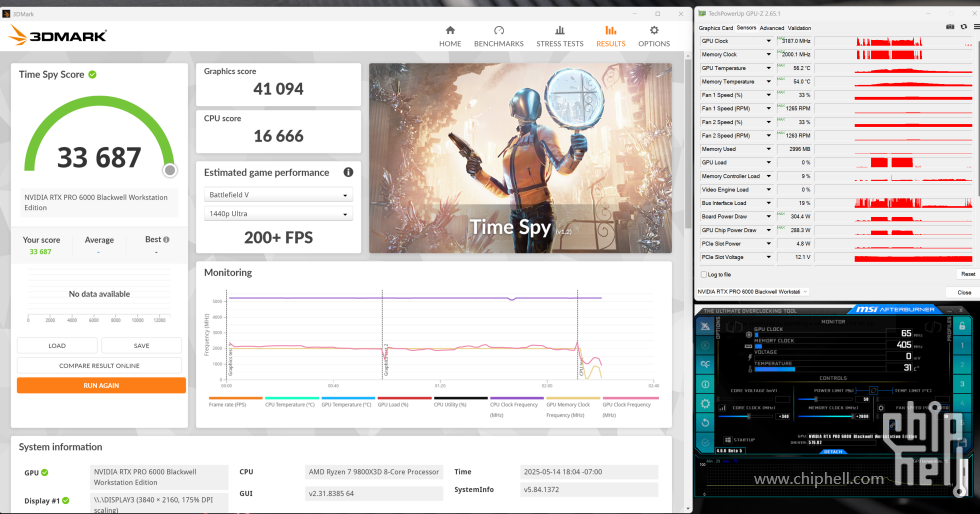Open the GPU selector dropdown in GPU-Z
Image resolution: width=980 pixels, height=514 pixels.
[752, 292]
